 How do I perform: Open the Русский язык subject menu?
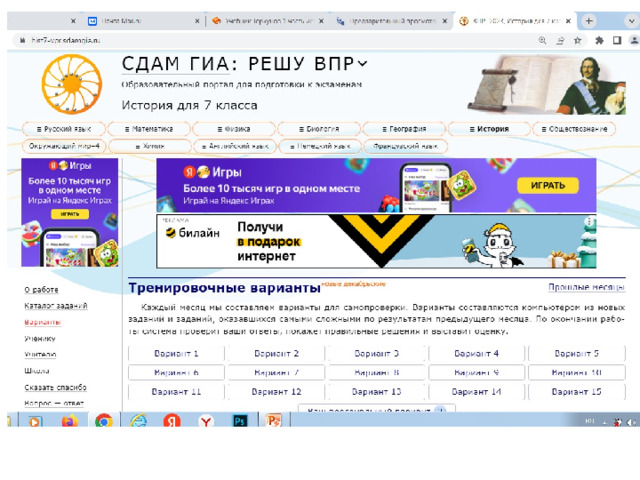[64, 129]
